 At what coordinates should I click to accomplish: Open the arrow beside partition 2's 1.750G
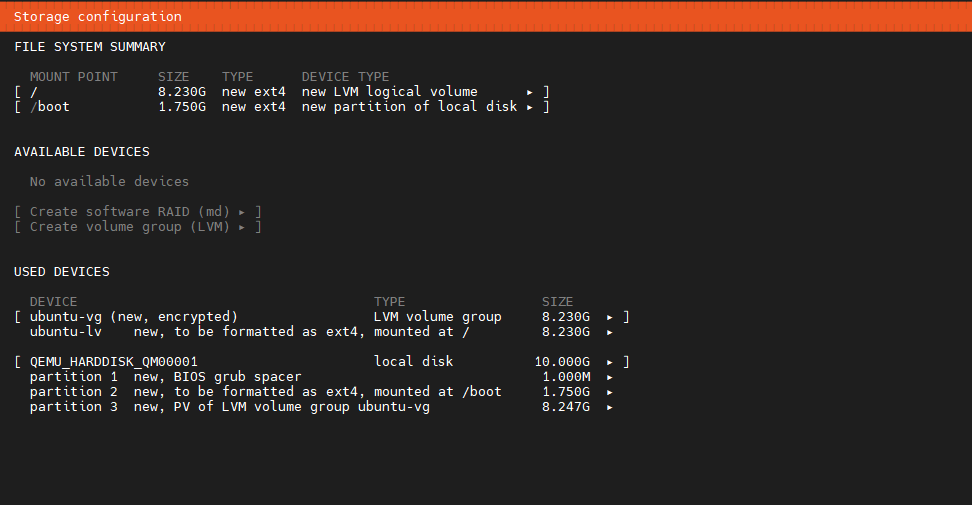pos(610,392)
